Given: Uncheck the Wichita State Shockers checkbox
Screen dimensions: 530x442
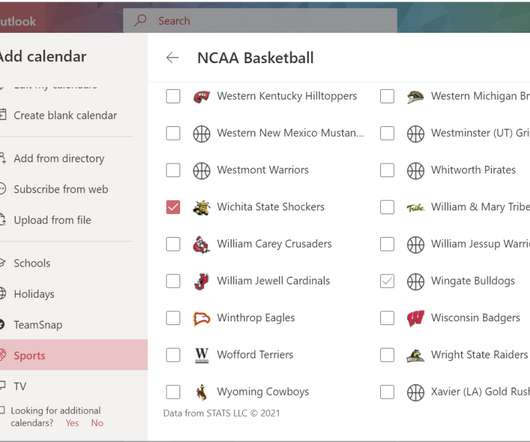Looking at the screenshot, I should point(173,207).
